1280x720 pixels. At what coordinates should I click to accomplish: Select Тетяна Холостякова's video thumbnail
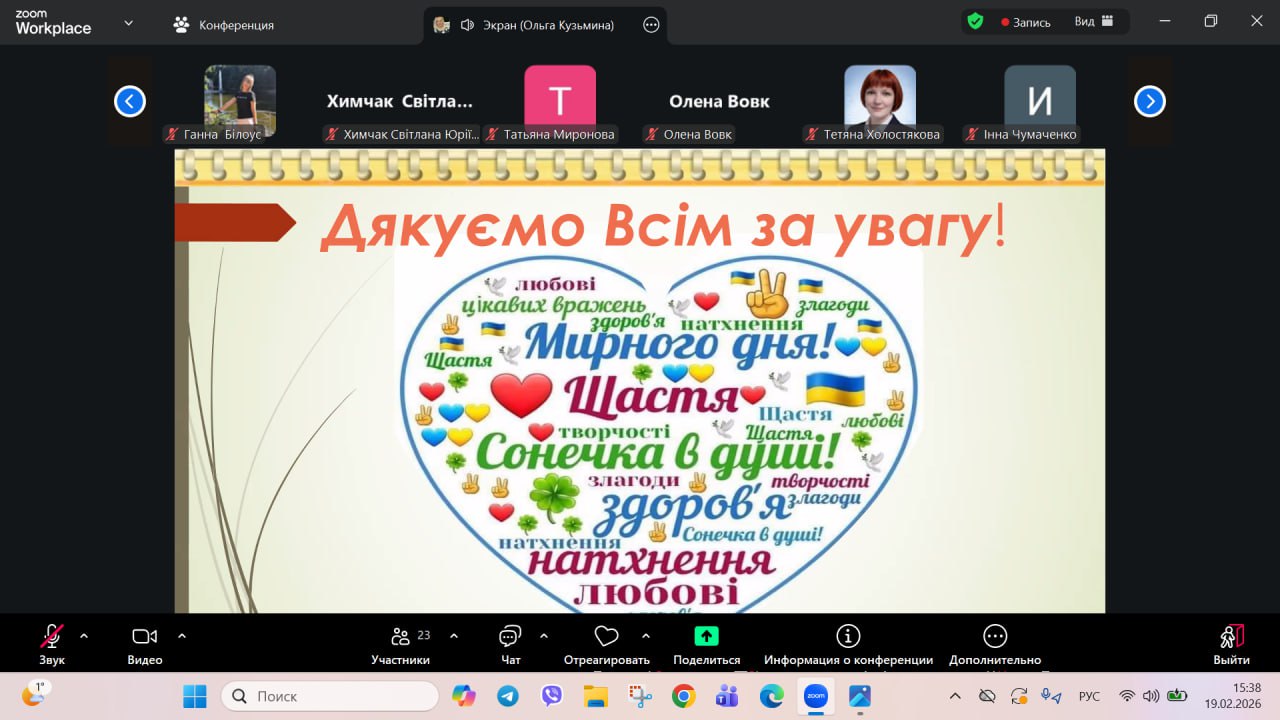[x=879, y=98]
